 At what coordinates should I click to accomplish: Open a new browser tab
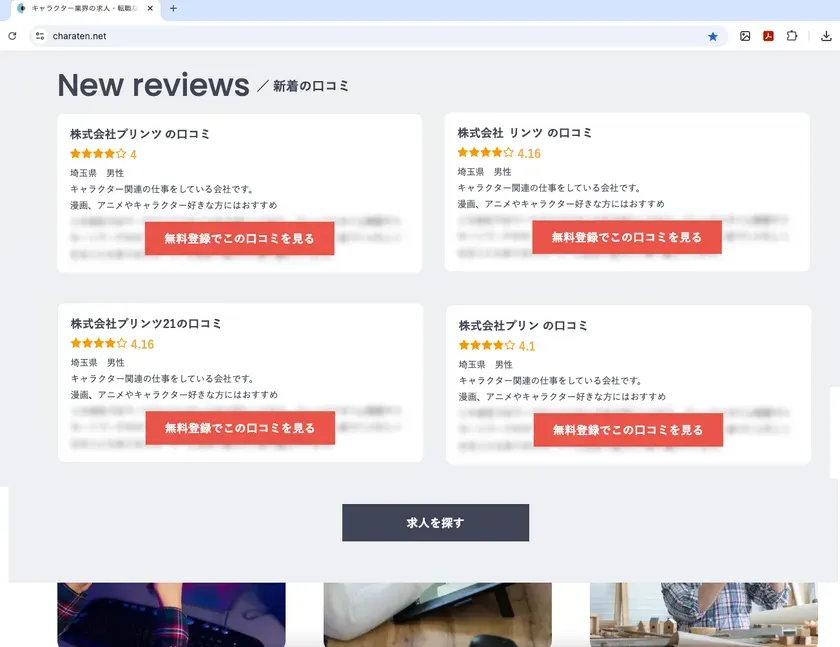pos(174,10)
